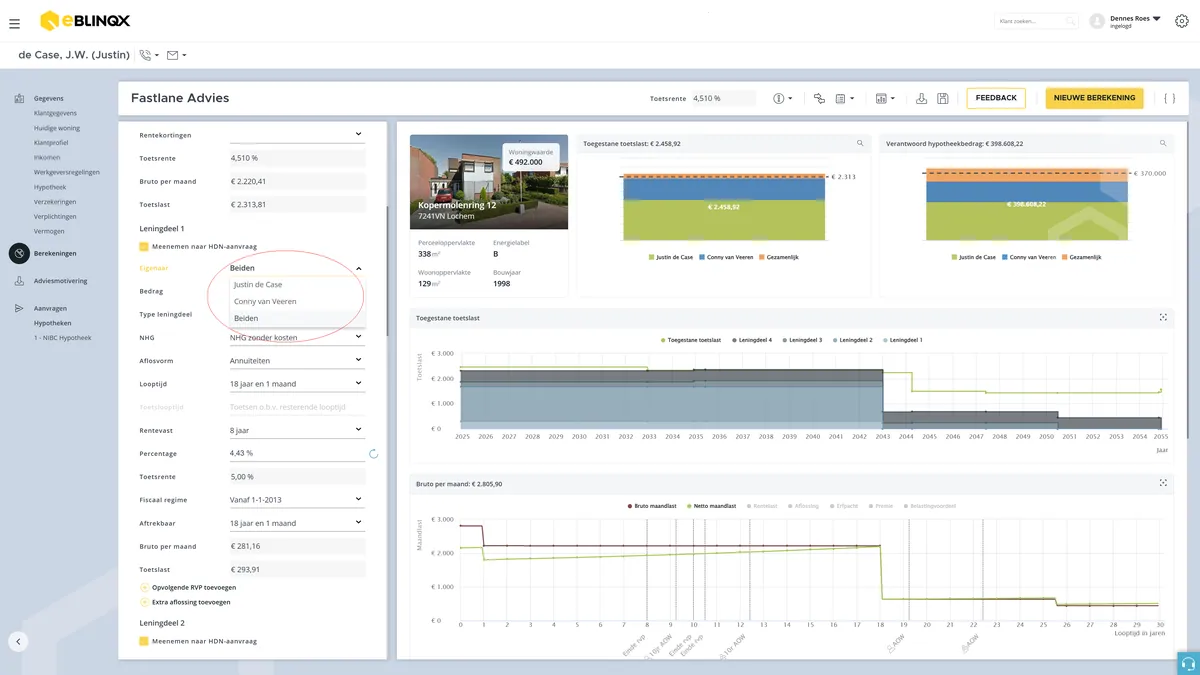
Task: Collapse the sidebar with the chevron button
Action: tap(18, 642)
